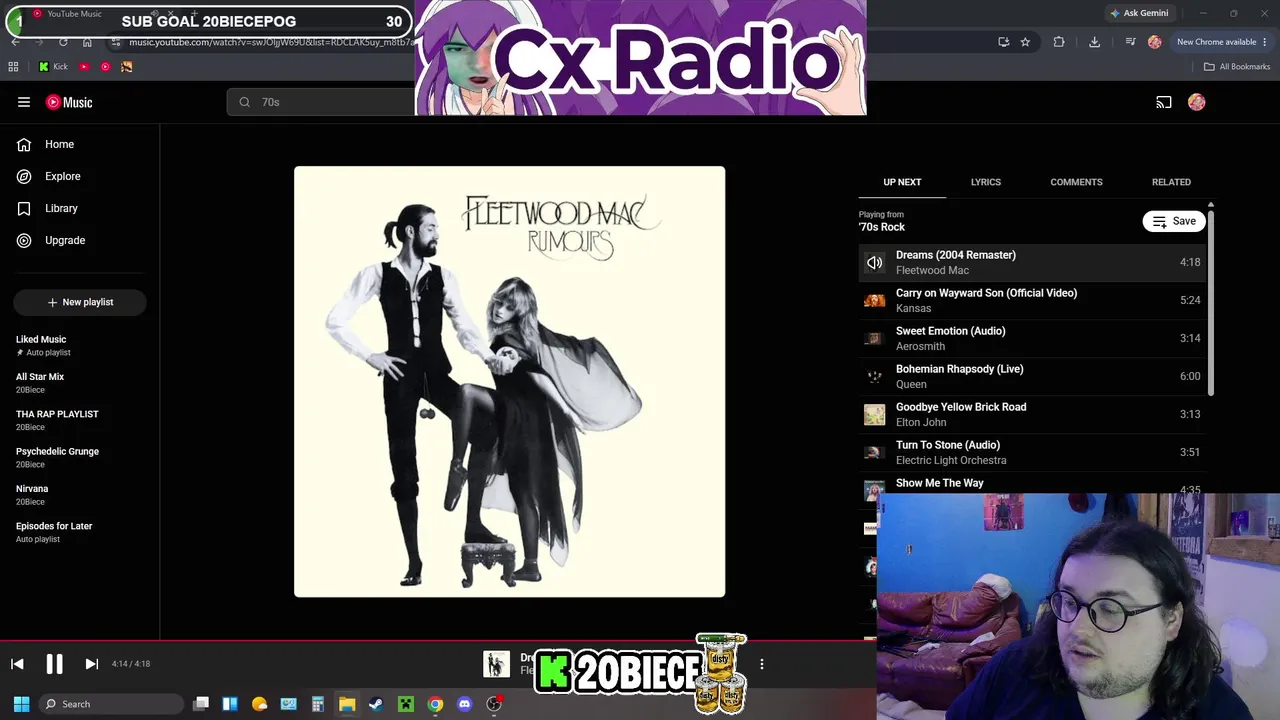Open the Kick bookmark

pyautogui.click(x=53, y=67)
